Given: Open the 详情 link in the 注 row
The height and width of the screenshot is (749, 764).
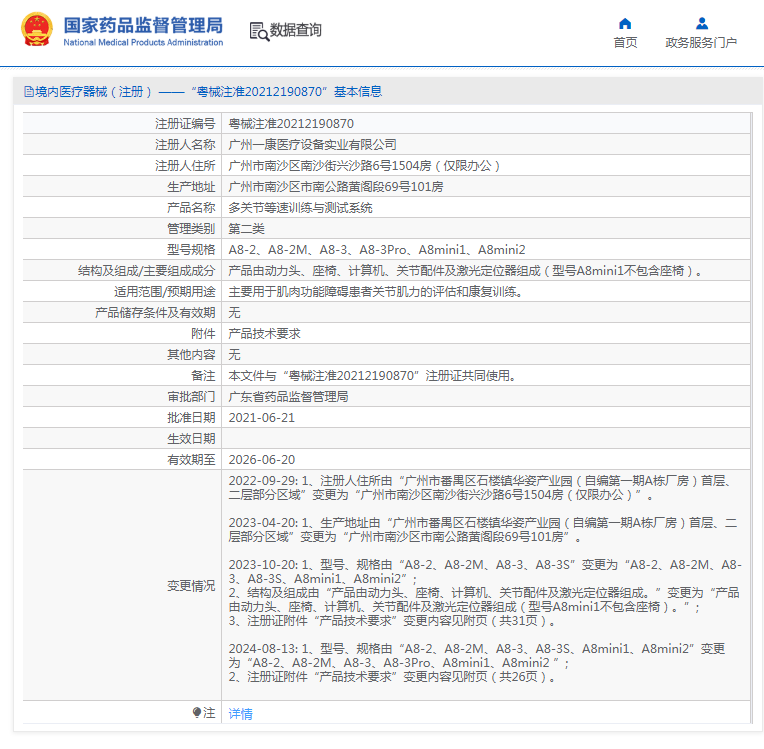Looking at the screenshot, I should [x=241, y=713].
